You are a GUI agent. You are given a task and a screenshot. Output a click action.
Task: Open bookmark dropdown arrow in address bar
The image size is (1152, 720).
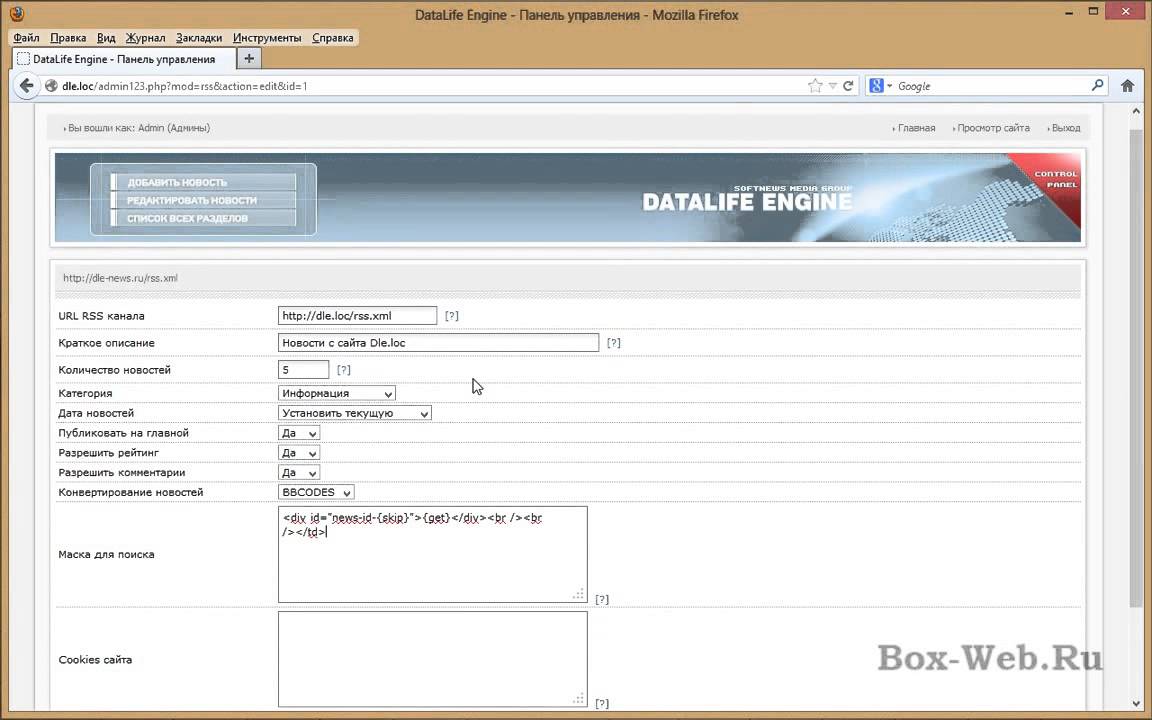click(x=832, y=86)
